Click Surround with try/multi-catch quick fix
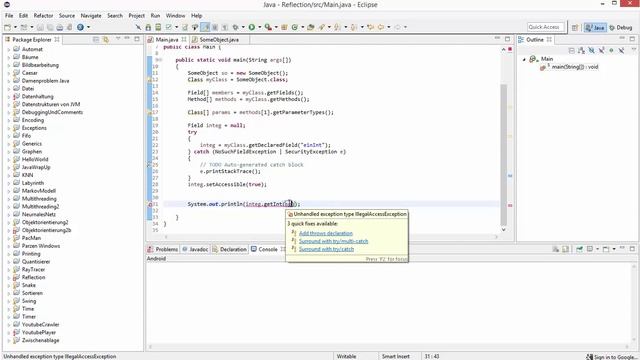This screenshot has width=640, height=360. (333, 241)
